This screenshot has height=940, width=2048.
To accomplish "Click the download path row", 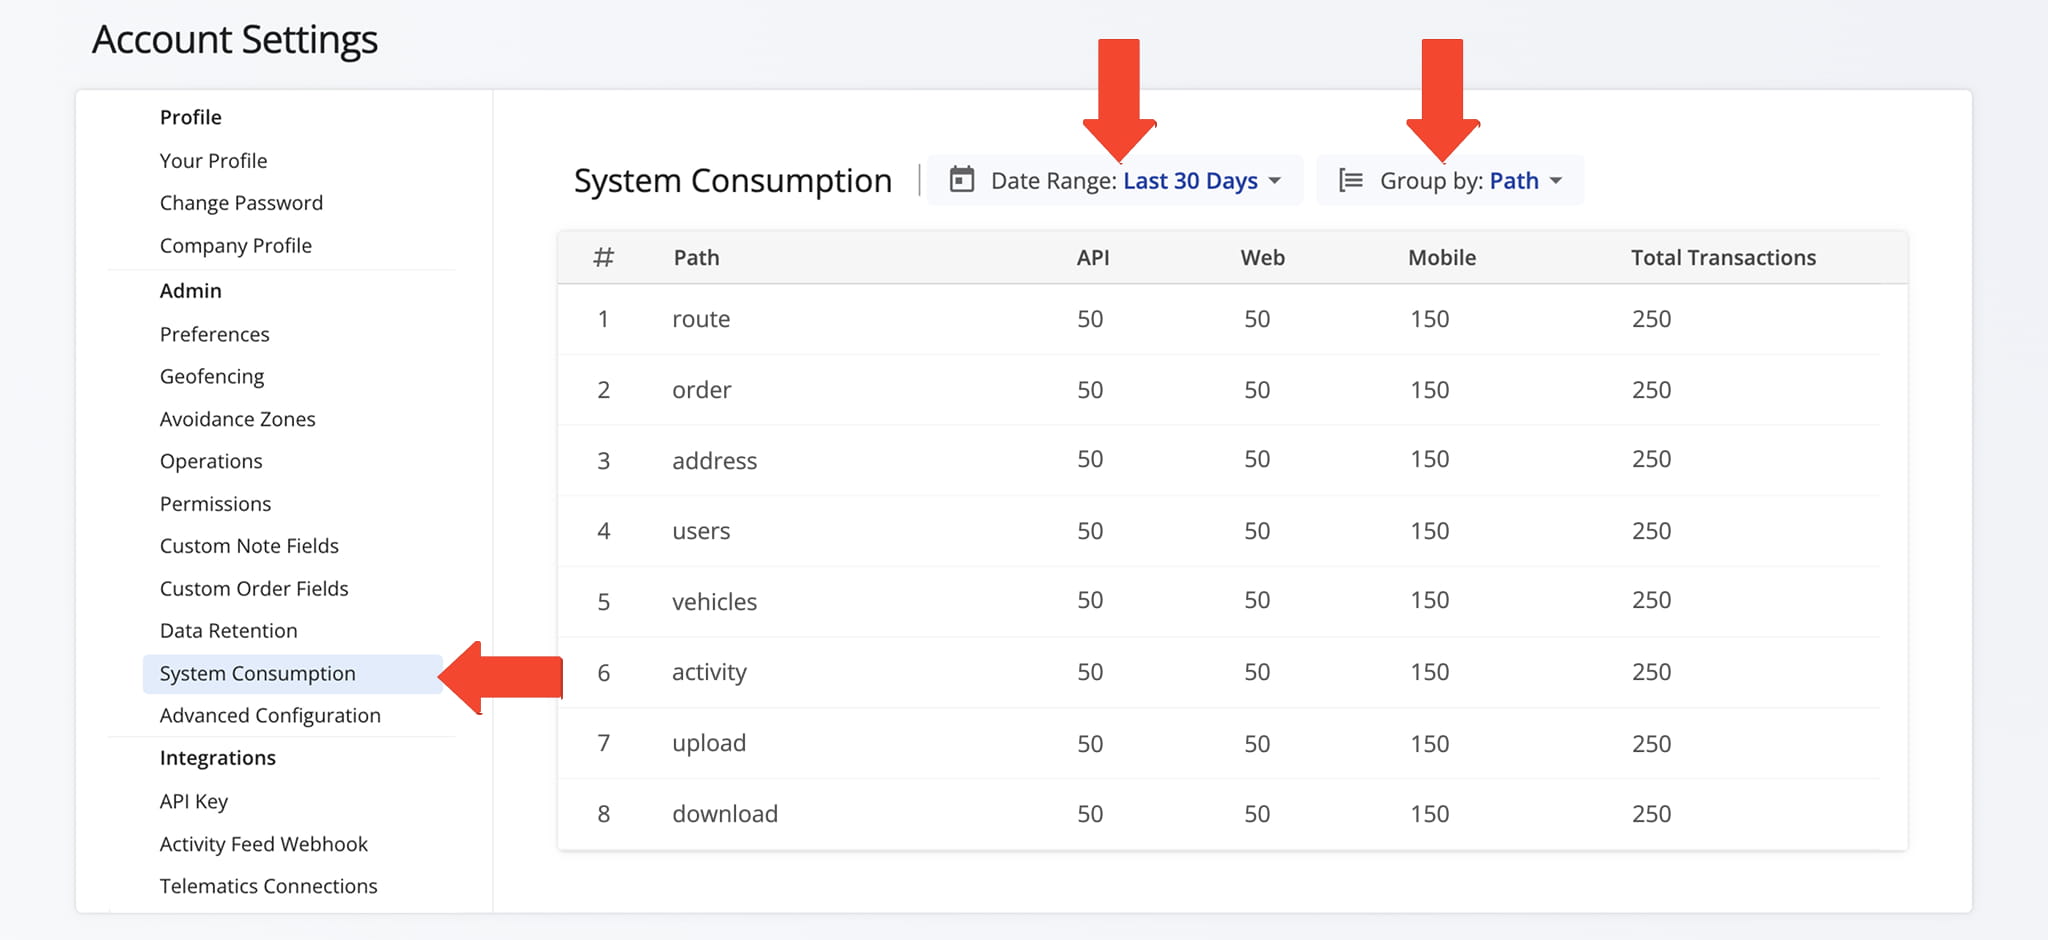I will (724, 814).
